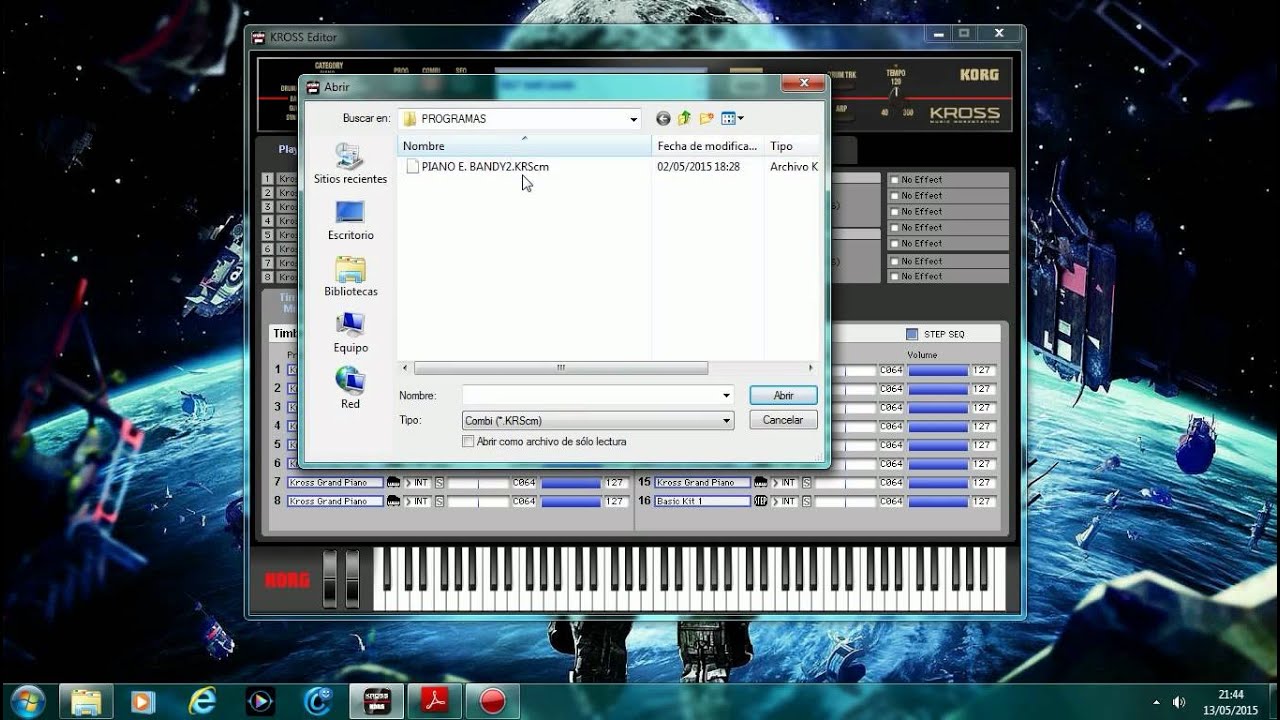
Task: Open INT bank selector on timbre 8
Action: click(x=417, y=501)
